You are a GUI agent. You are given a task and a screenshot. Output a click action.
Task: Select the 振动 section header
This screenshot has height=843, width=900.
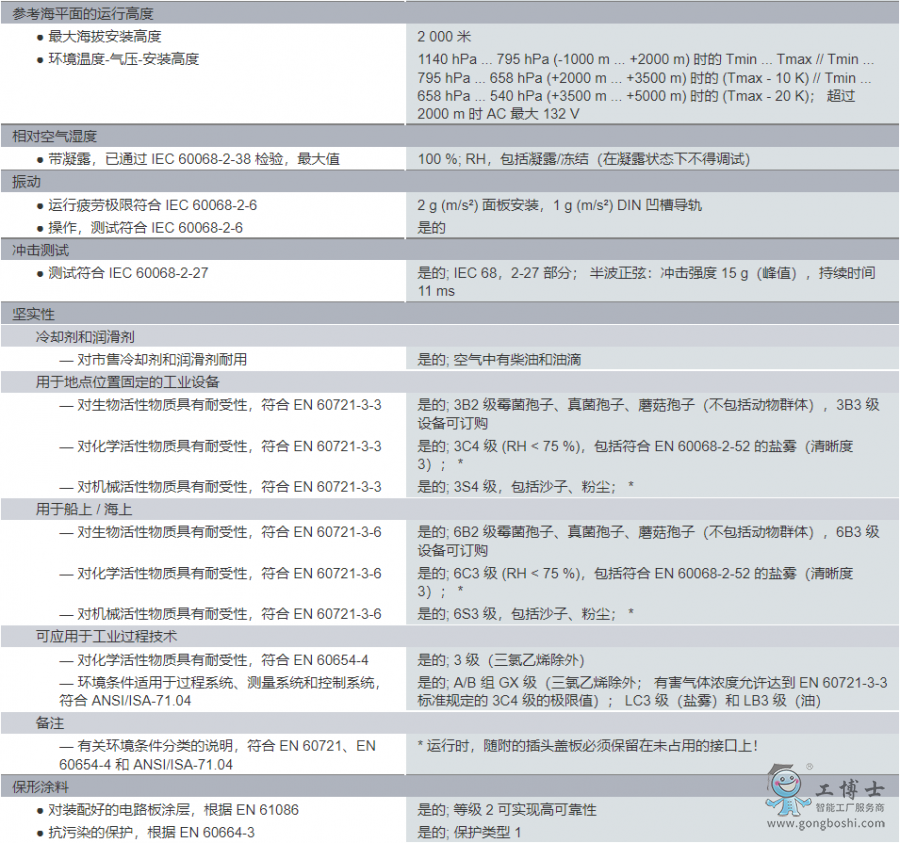[x=27, y=181]
